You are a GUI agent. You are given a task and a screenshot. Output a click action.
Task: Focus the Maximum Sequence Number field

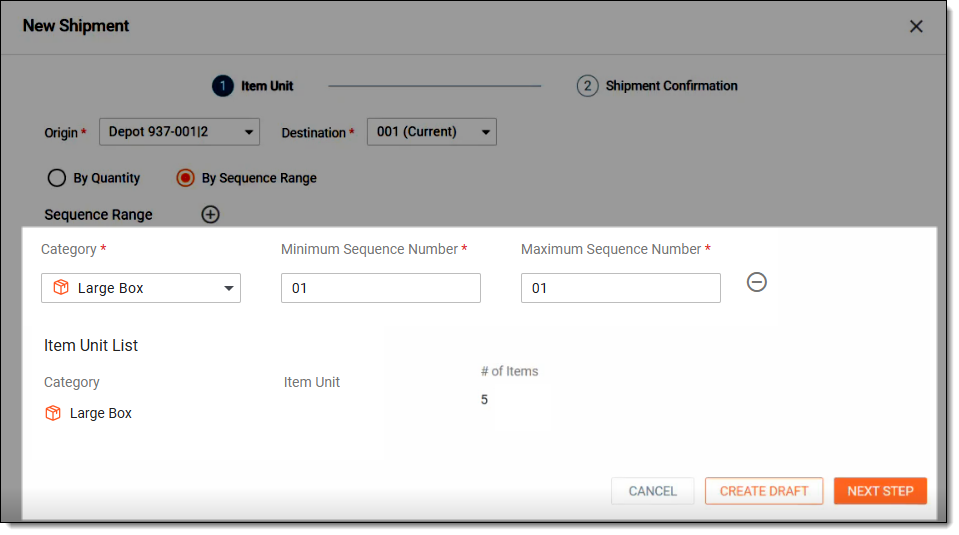[x=621, y=288]
